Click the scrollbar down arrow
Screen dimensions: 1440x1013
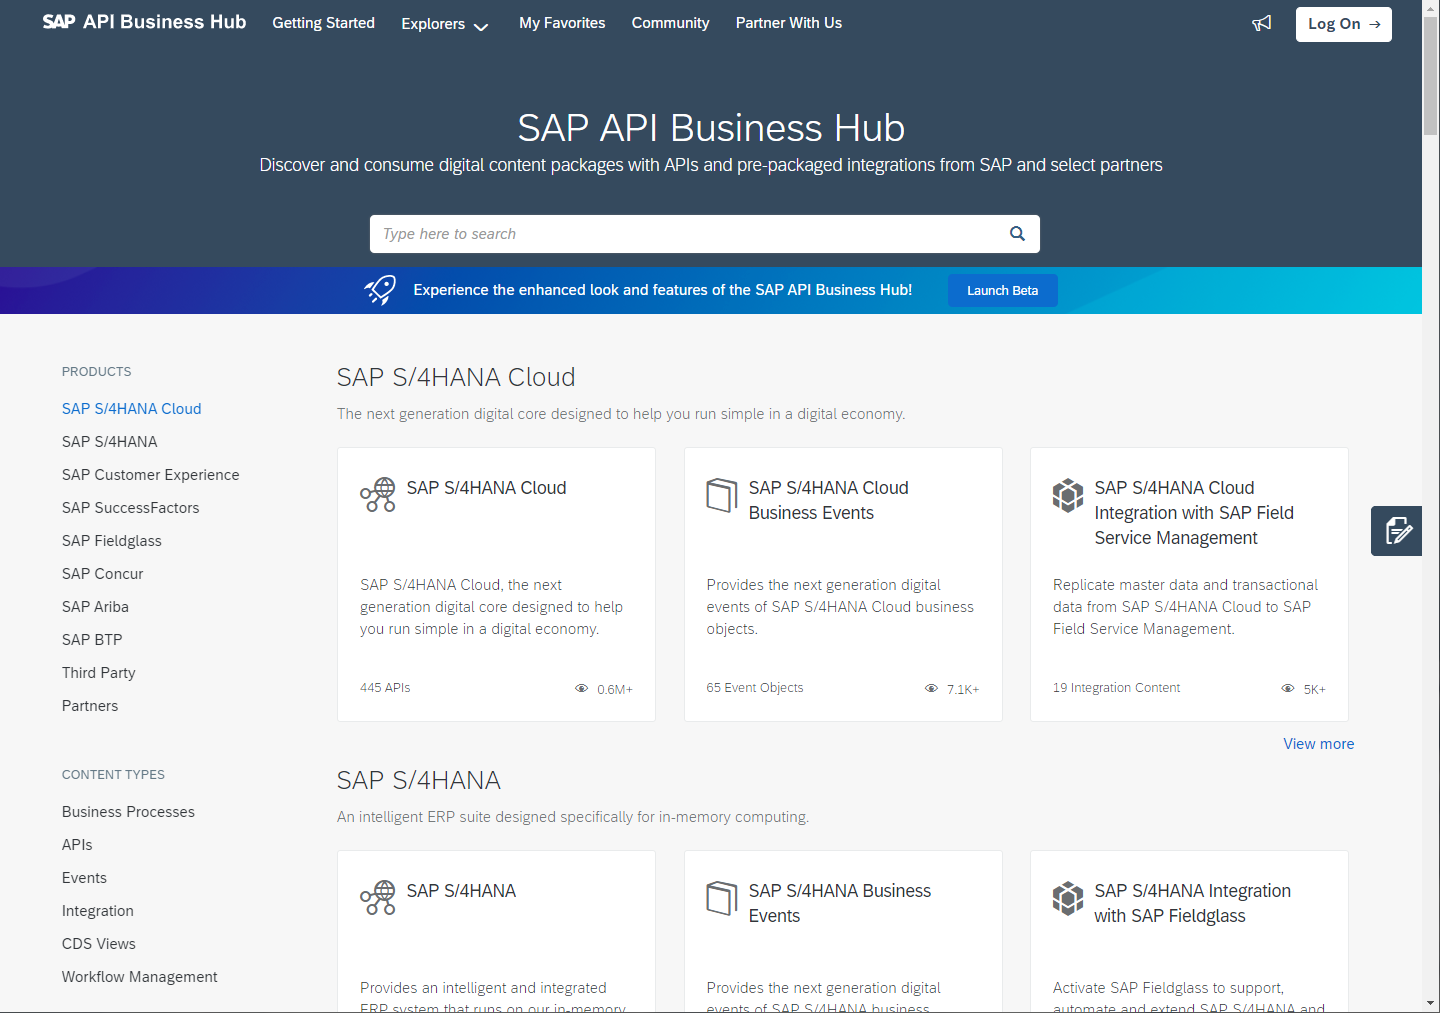pyautogui.click(x=1431, y=1003)
